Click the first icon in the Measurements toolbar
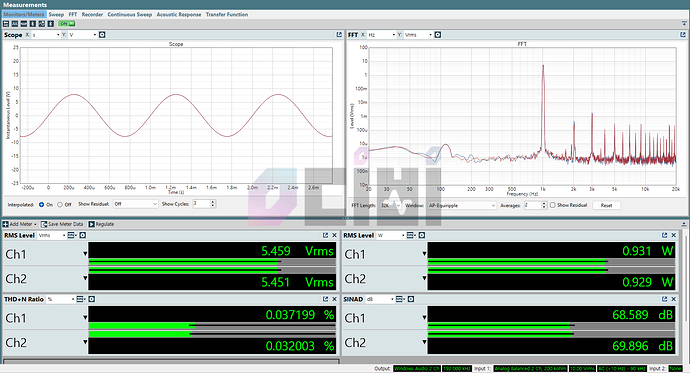The image size is (690, 373). (6, 24)
